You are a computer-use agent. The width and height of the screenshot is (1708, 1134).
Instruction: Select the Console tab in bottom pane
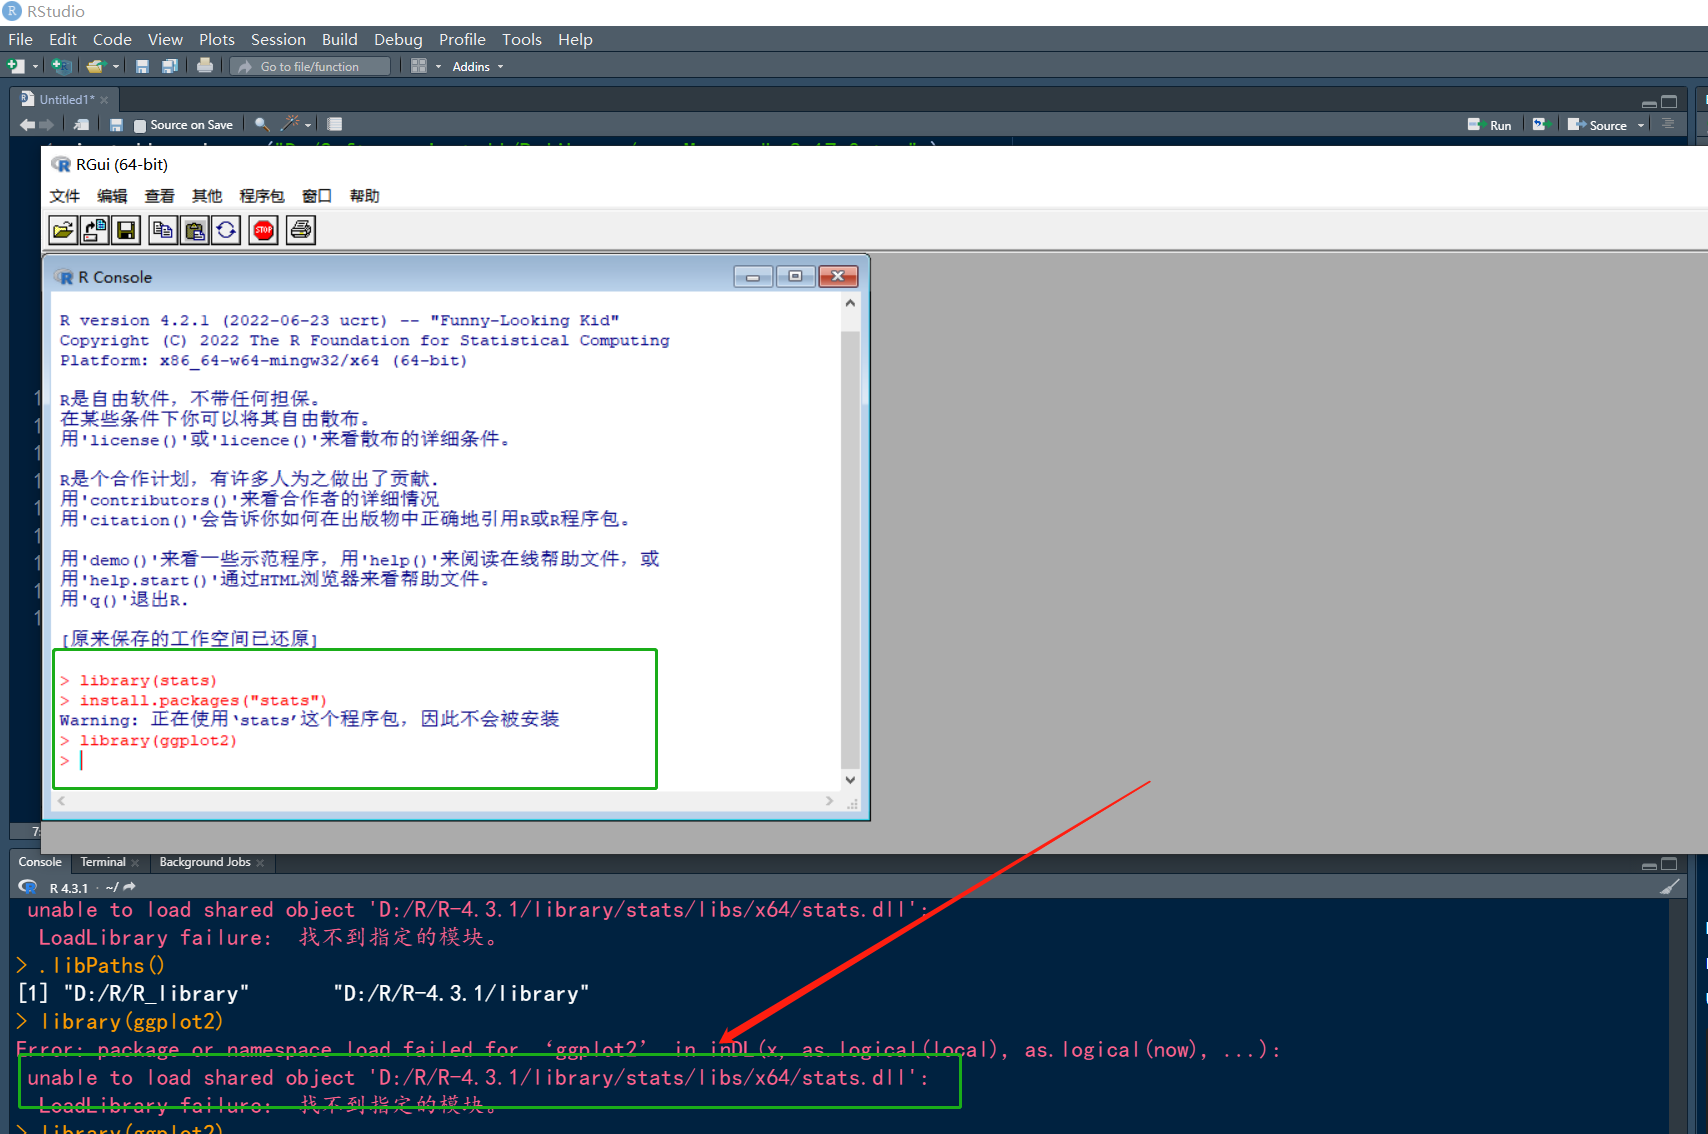pos(40,862)
